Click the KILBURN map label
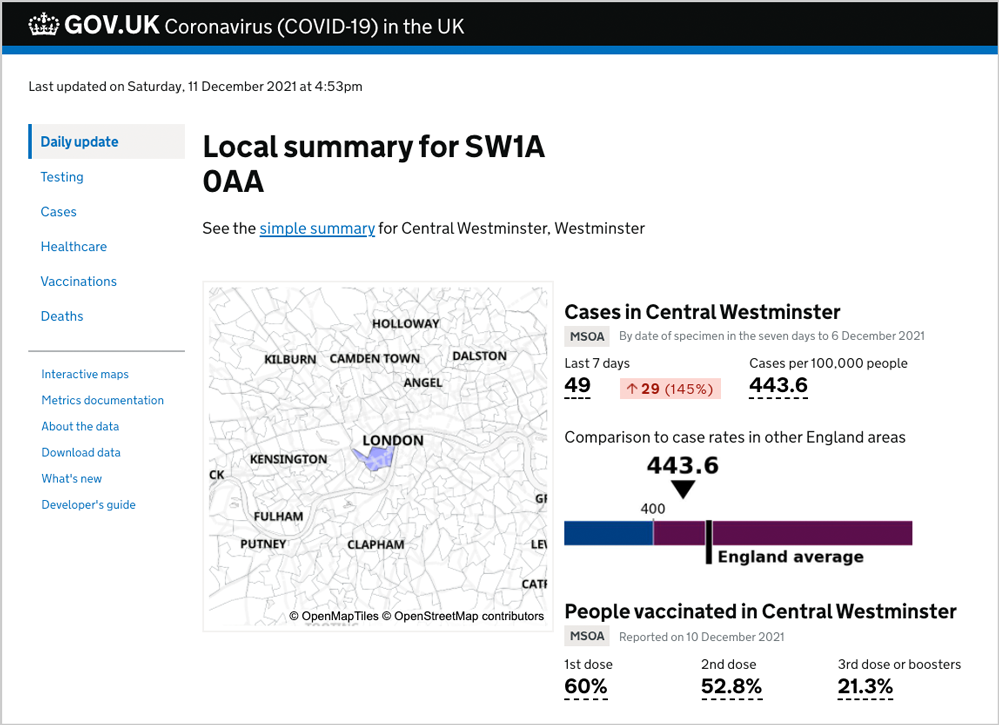Image resolution: width=999 pixels, height=725 pixels. tap(290, 359)
